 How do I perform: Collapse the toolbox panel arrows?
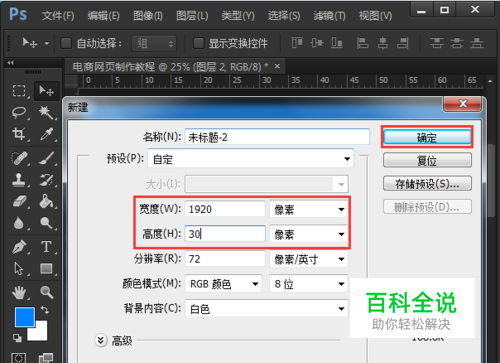[x=11, y=63]
